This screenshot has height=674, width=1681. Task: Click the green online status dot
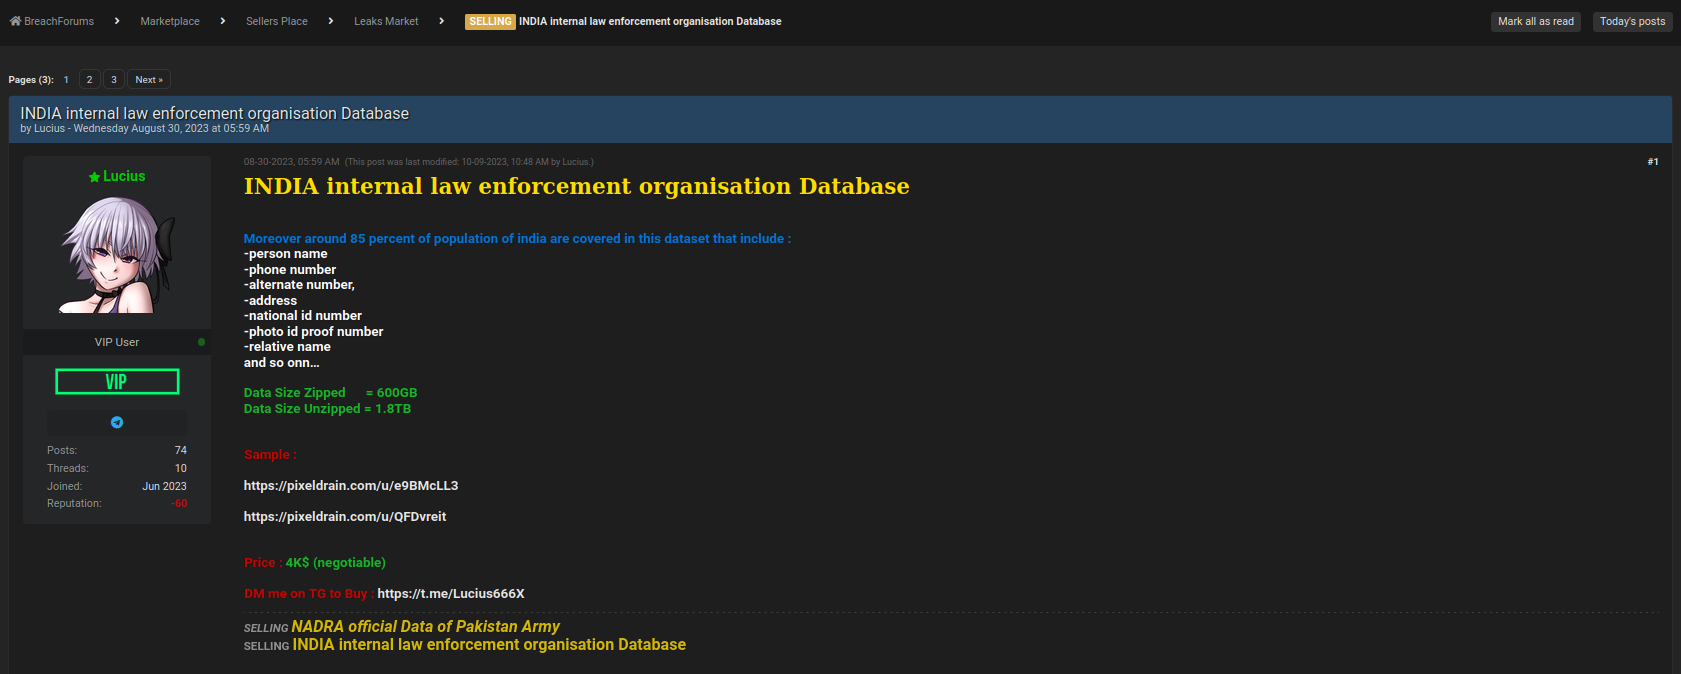(x=201, y=342)
